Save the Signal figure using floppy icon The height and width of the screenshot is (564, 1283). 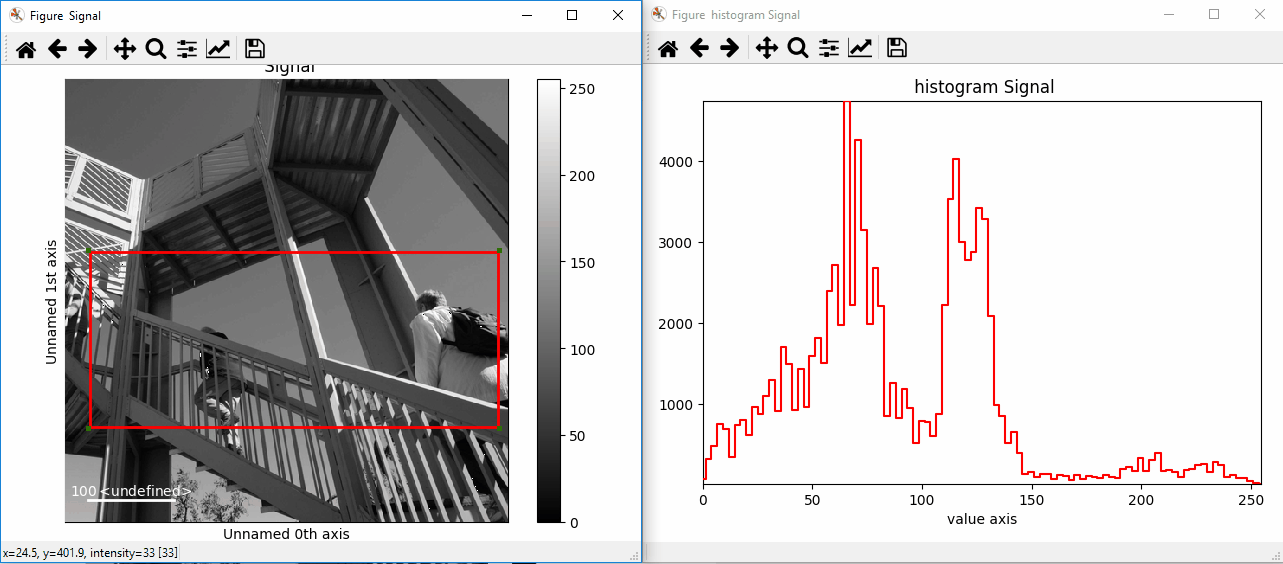pyautogui.click(x=255, y=49)
